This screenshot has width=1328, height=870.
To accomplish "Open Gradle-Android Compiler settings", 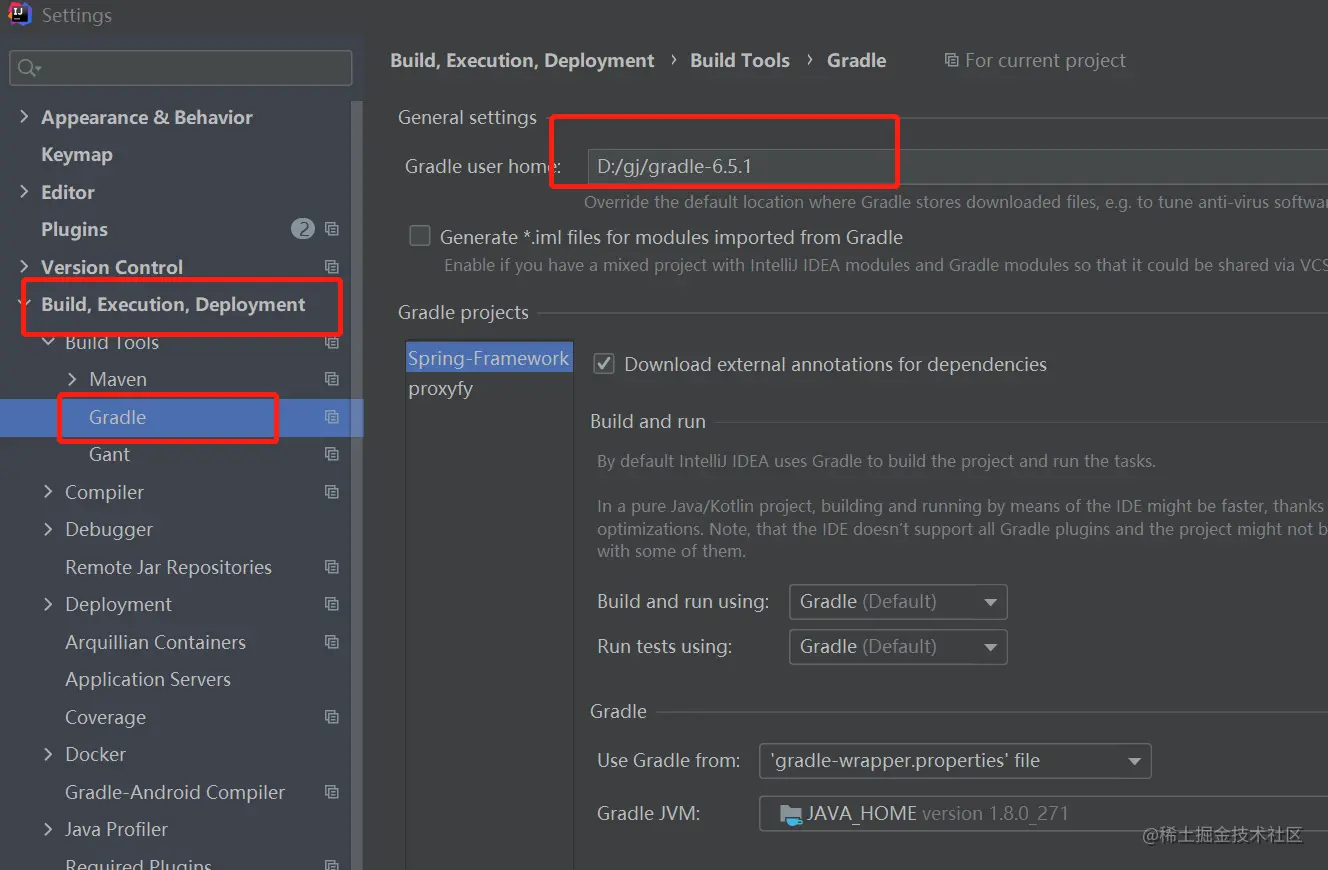I will (x=175, y=792).
